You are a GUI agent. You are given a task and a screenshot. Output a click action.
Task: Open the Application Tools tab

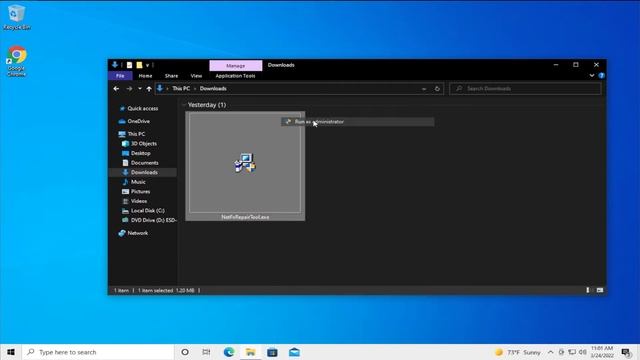[x=235, y=76]
